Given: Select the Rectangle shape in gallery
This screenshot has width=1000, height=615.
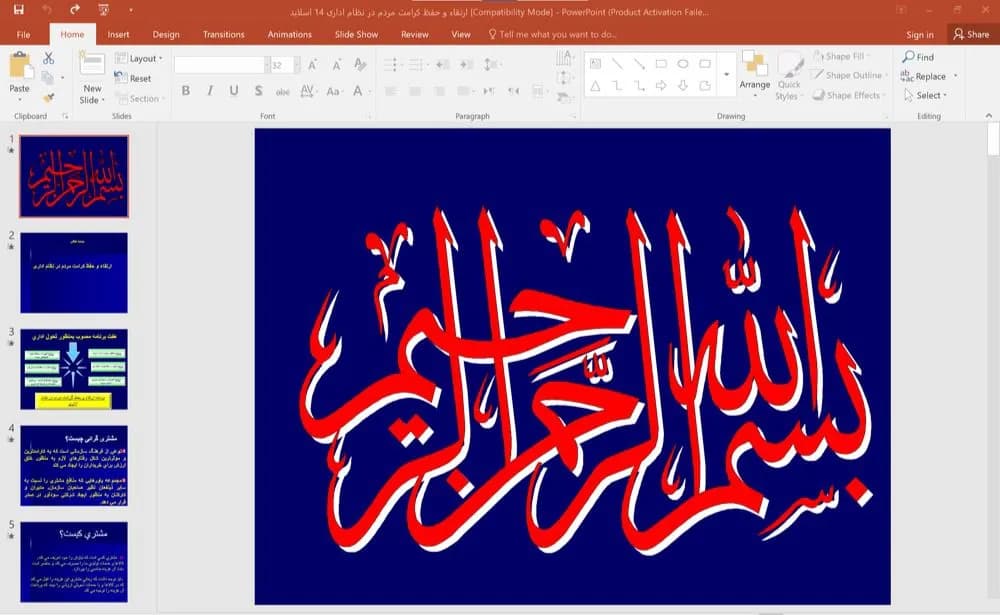Looking at the screenshot, I should 661,64.
